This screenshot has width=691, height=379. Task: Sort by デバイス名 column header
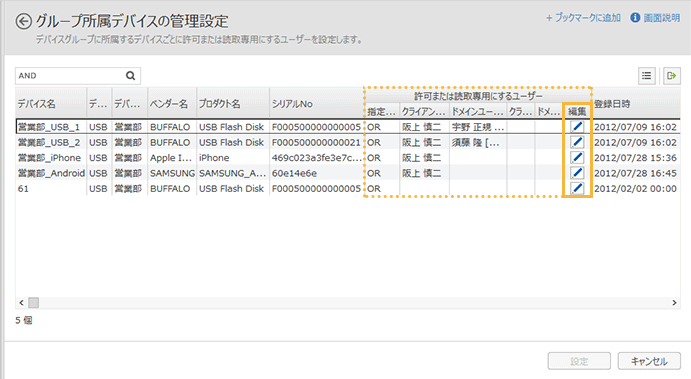tap(51, 104)
